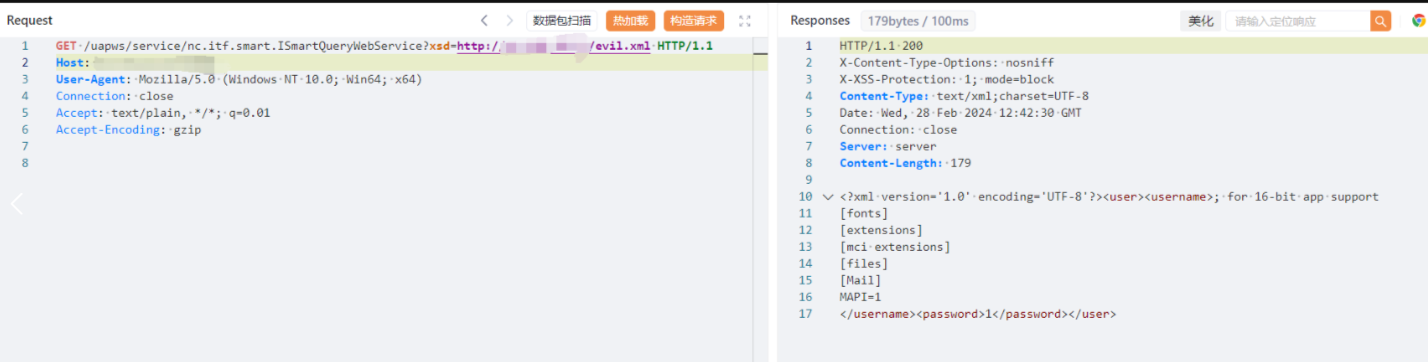Image resolution: width=1428 pixels, height=362 pixels.
Task: Click the 'Accept-Encoding: gzip' line
Action: point(128,130)
